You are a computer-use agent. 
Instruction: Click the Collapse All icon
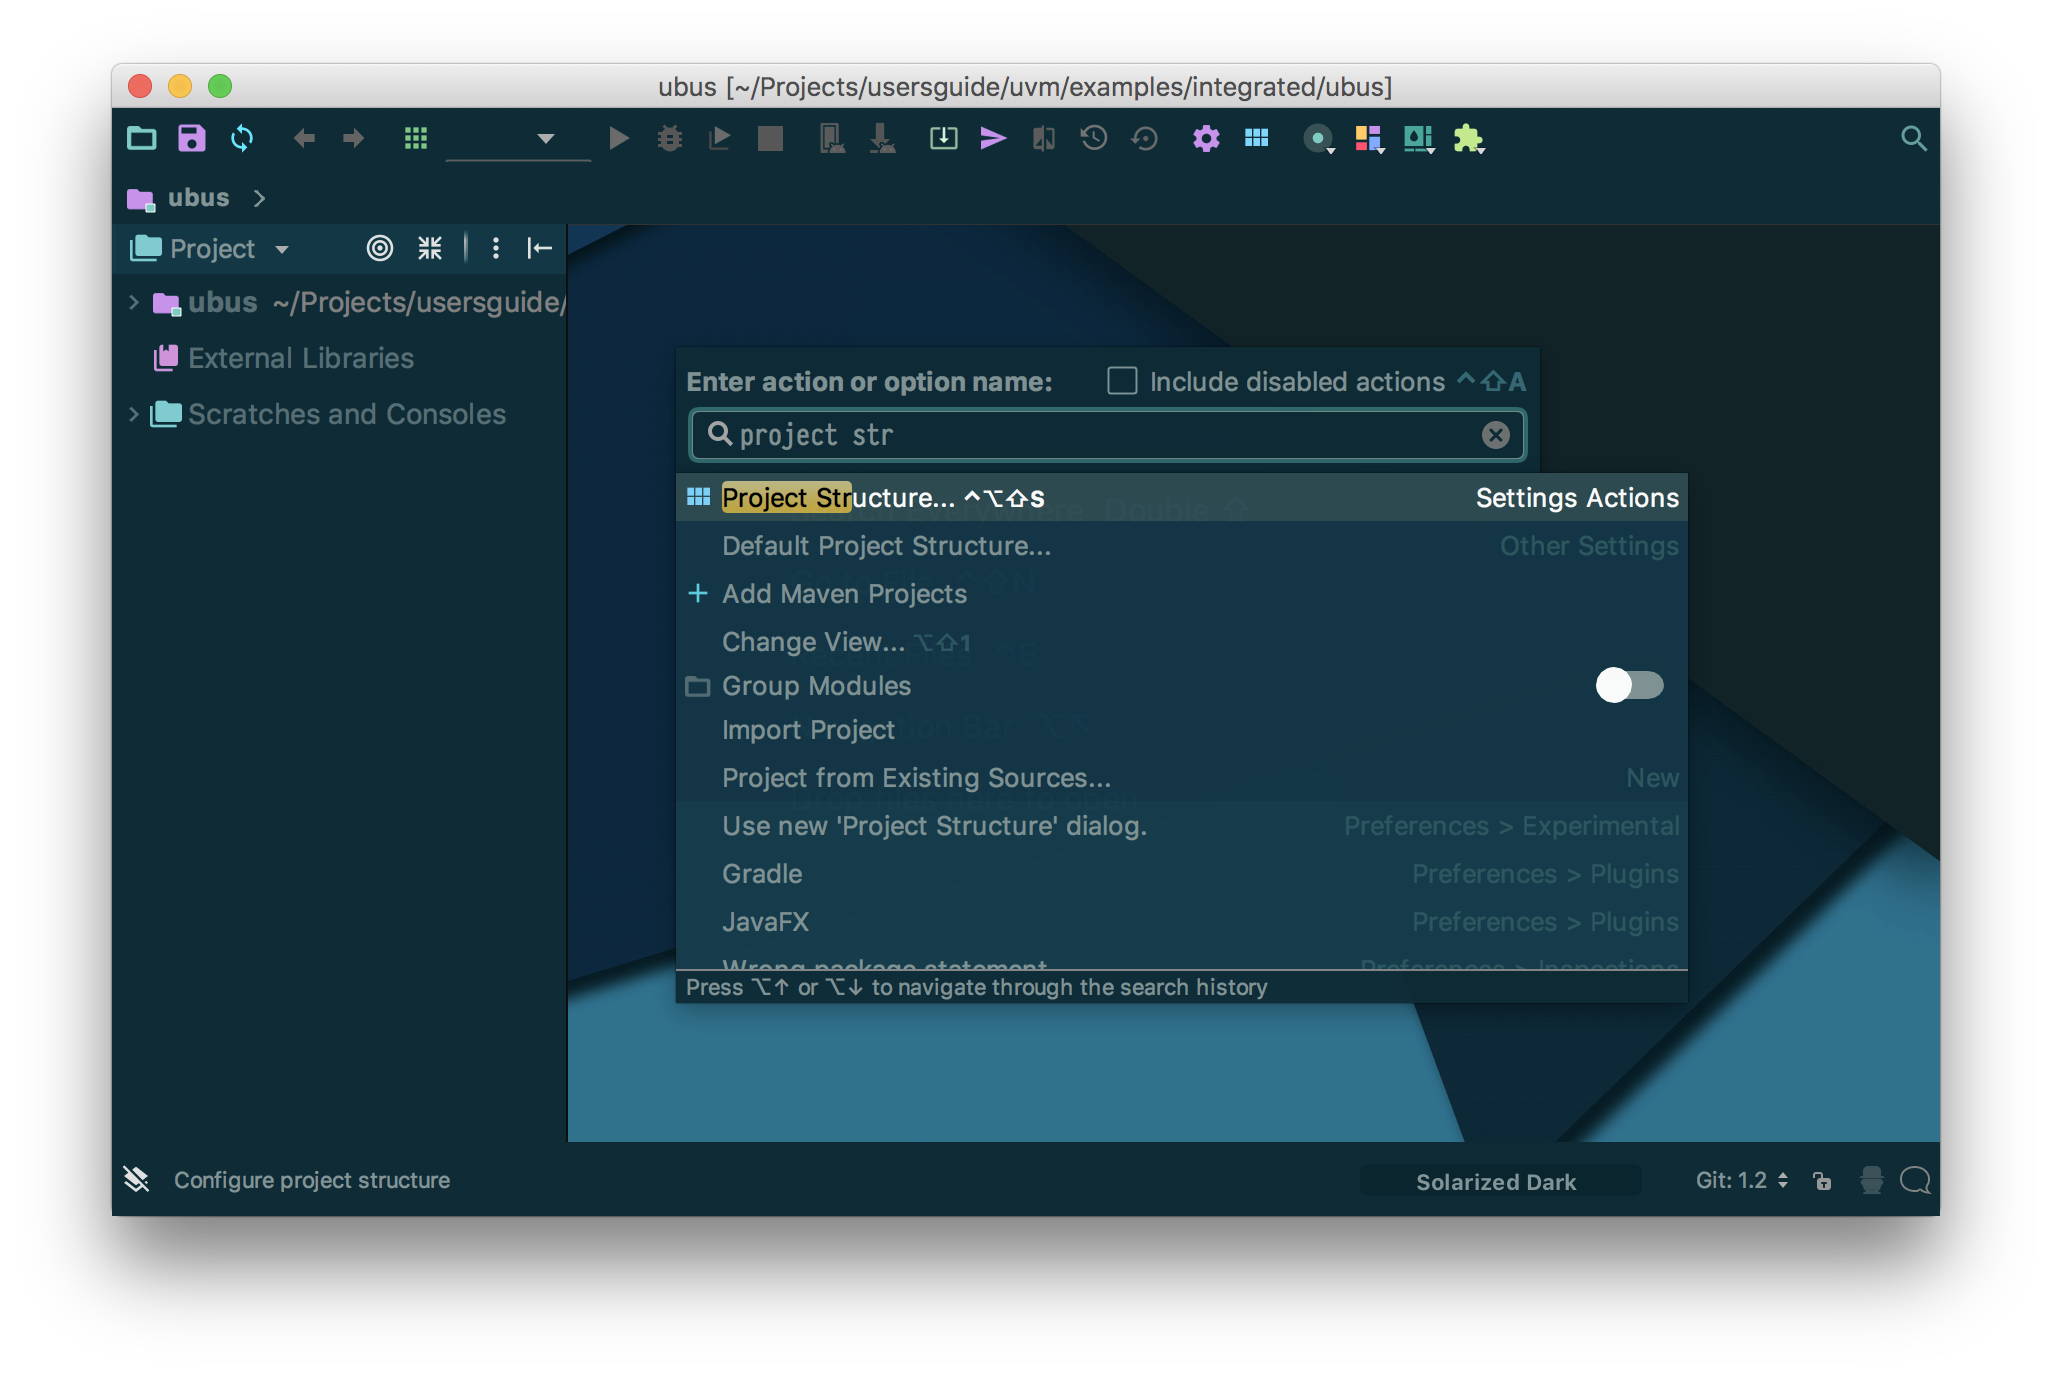point(430,248)
